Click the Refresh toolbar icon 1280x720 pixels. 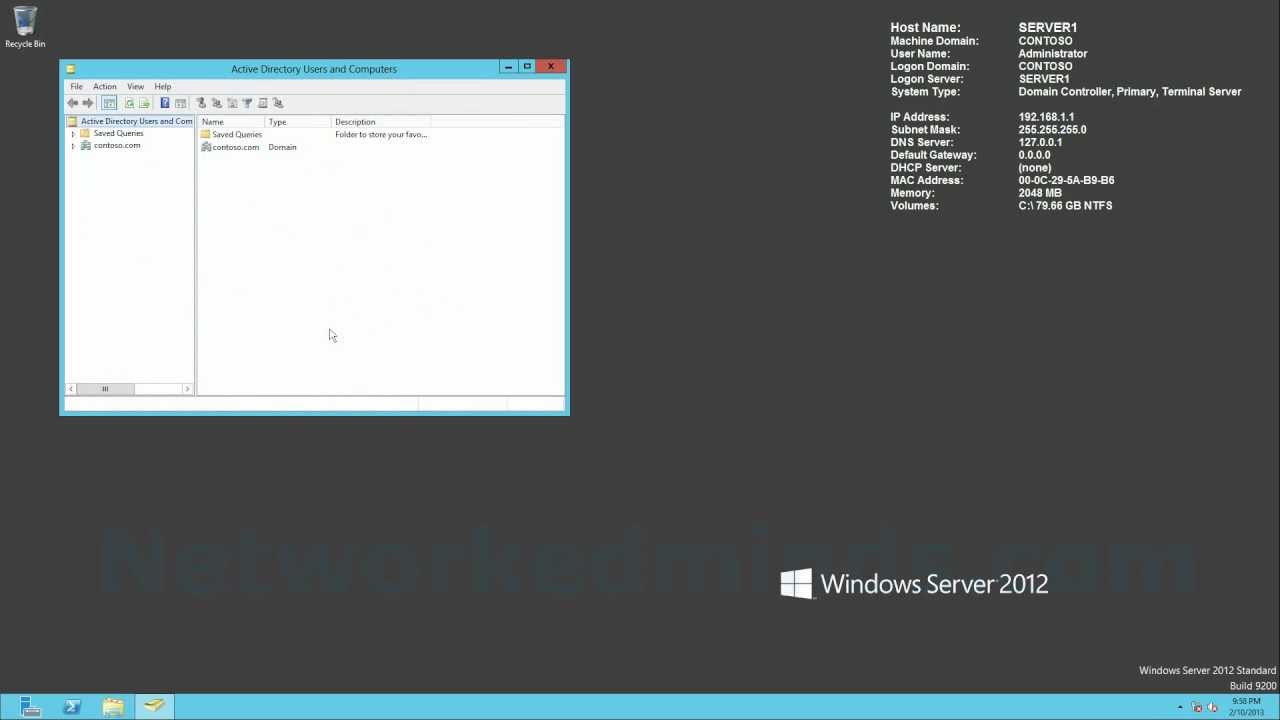tap(129, 103)
